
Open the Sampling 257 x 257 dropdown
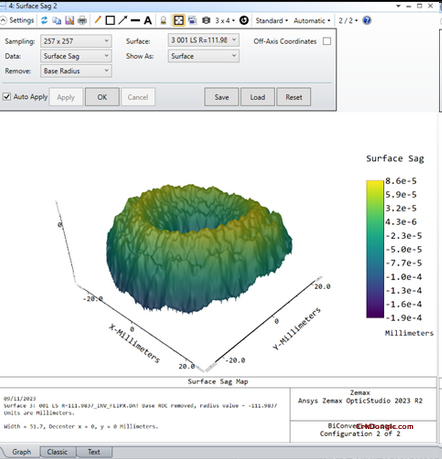point(76,41)
